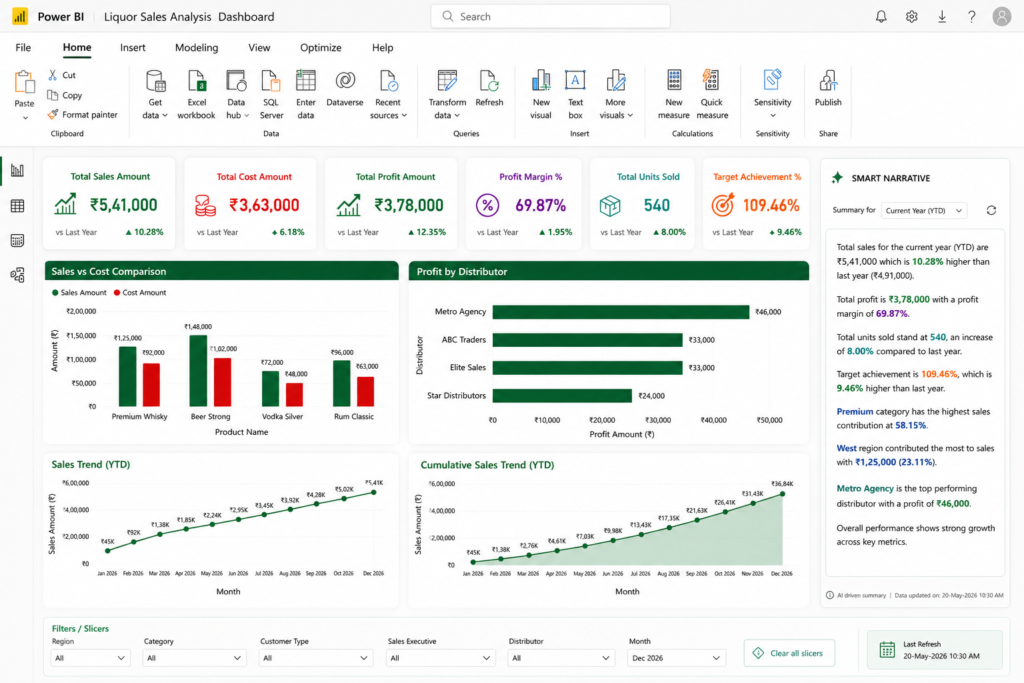
Task: Expand the Recent sources dropdown
Action: pos(404,116)
